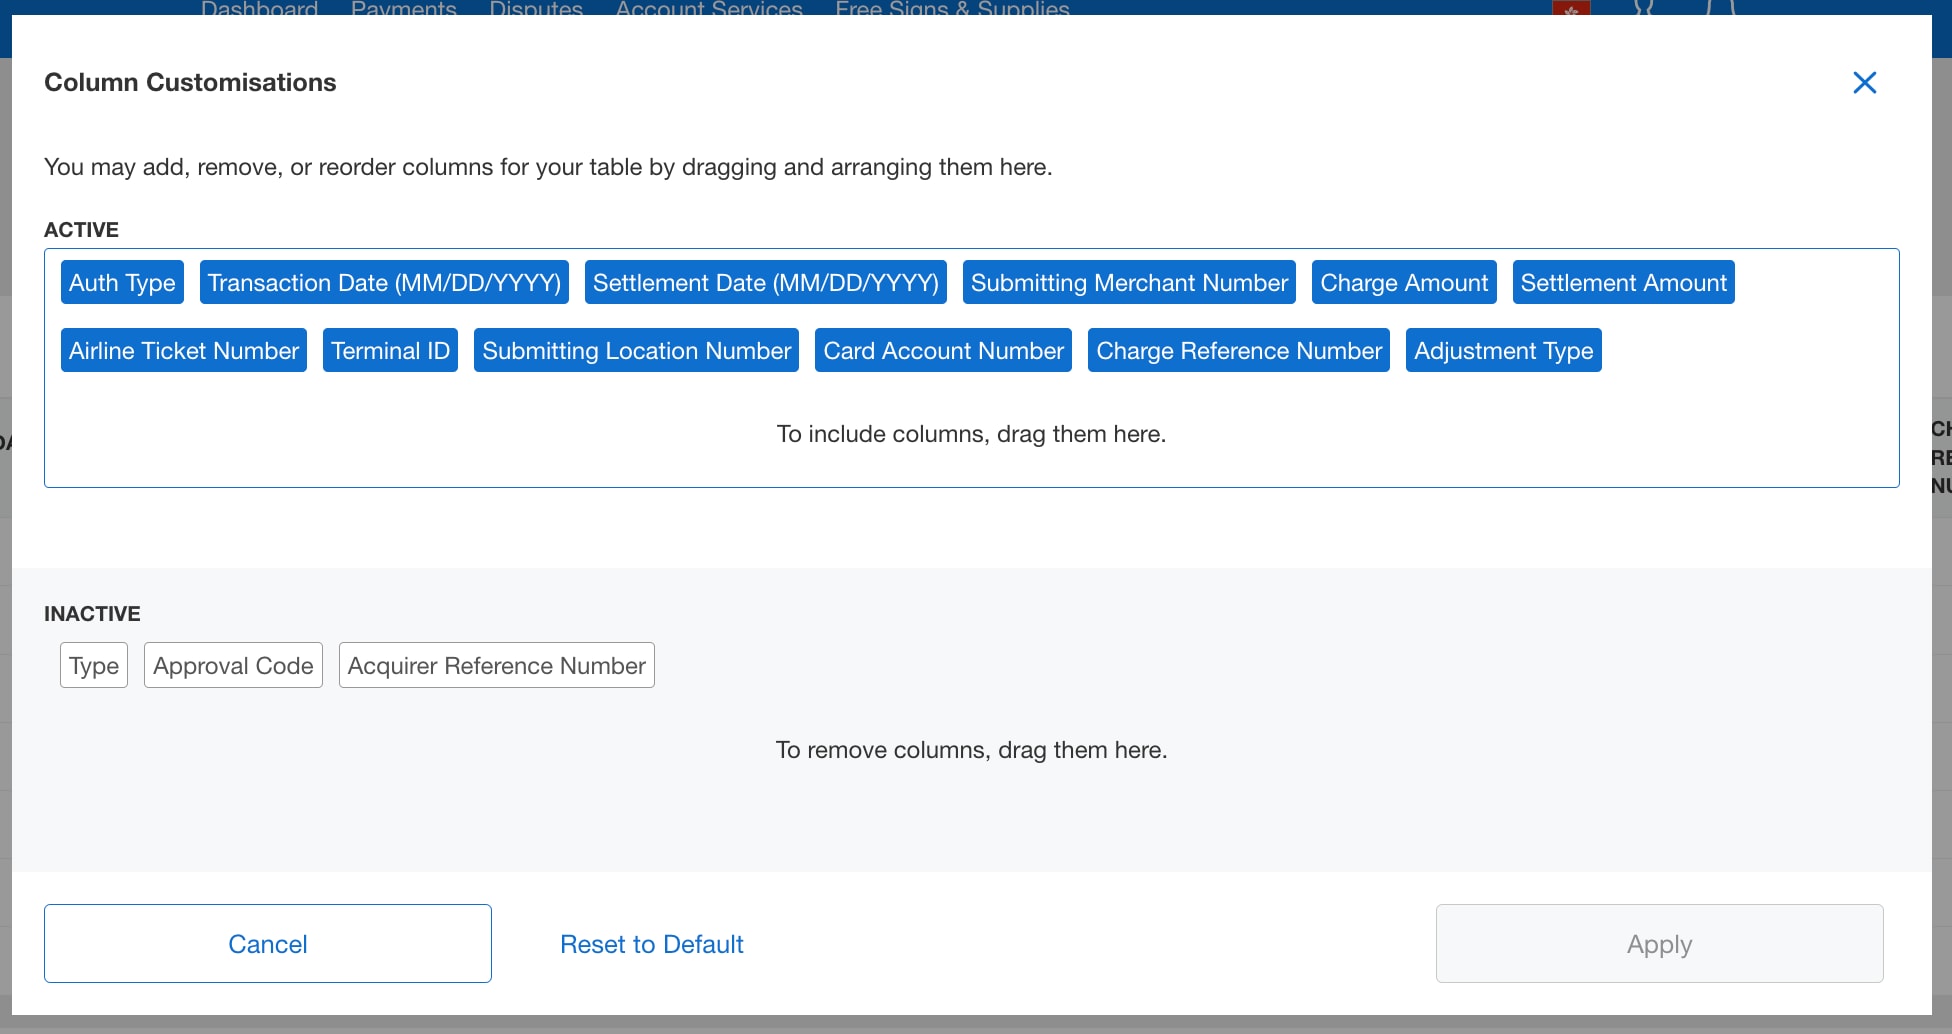Click the Charge Reference Number chip
The height and width of the screenshot is (1034, 1952).
pyautogui.click(x=1238, y=351)
